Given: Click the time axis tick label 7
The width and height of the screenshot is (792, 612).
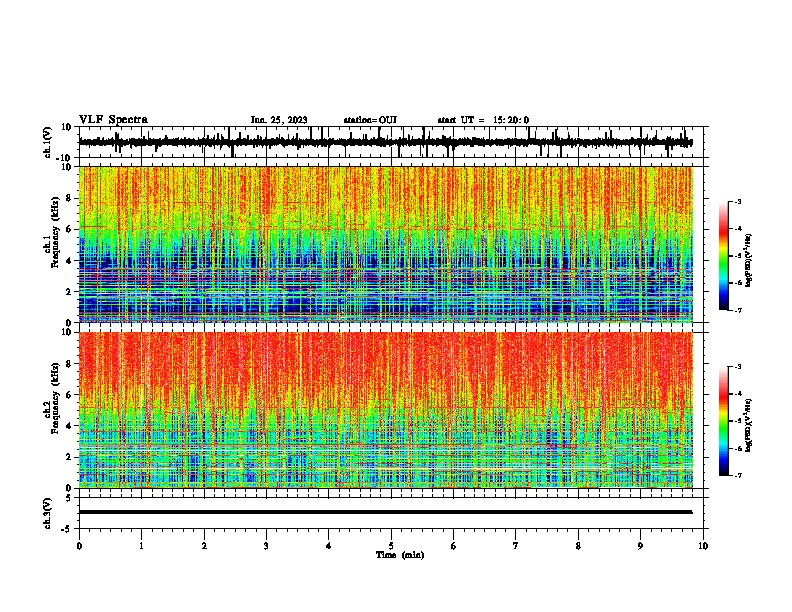Looking at the screenshot, I should click(x=516, y=546).
